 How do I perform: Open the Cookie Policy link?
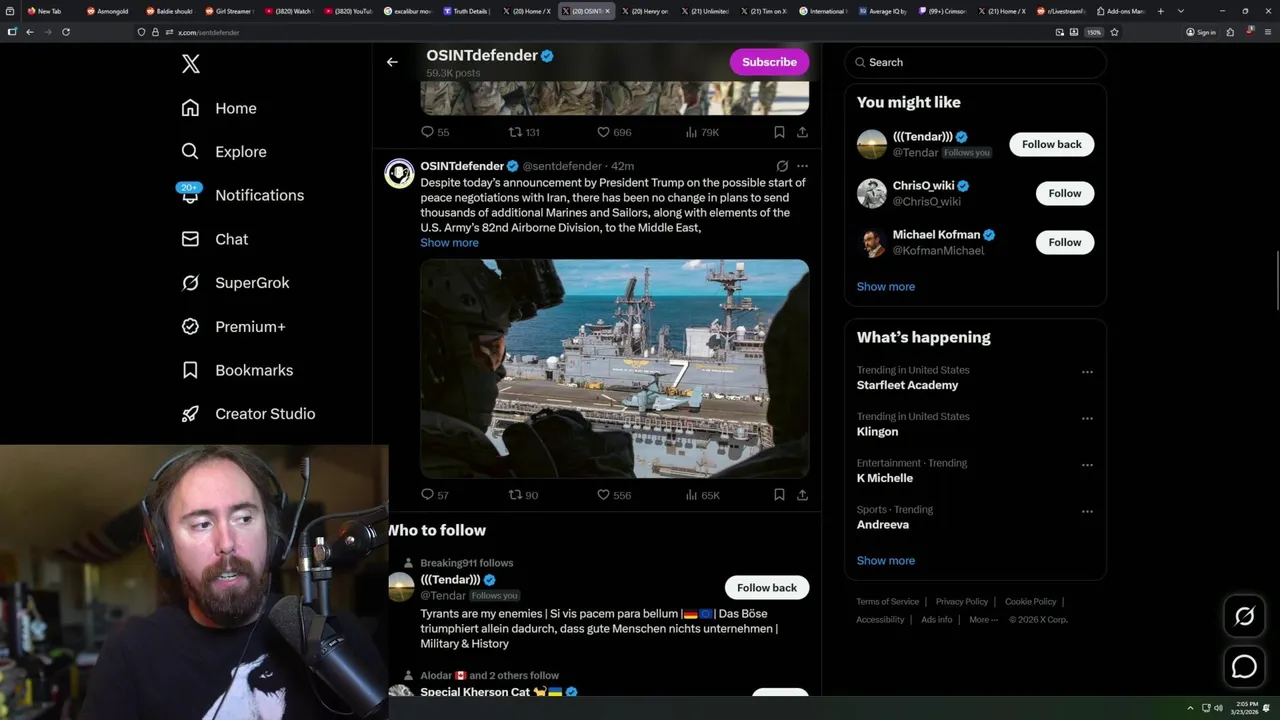tap(1030, 602)
